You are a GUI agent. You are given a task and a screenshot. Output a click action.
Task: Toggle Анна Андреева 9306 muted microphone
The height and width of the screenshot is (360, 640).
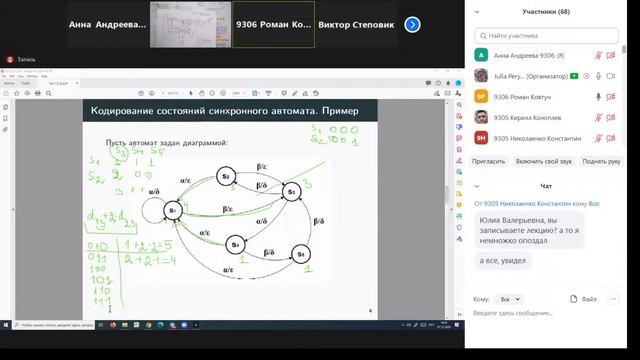pyautogui.click(x=598, y=56)
